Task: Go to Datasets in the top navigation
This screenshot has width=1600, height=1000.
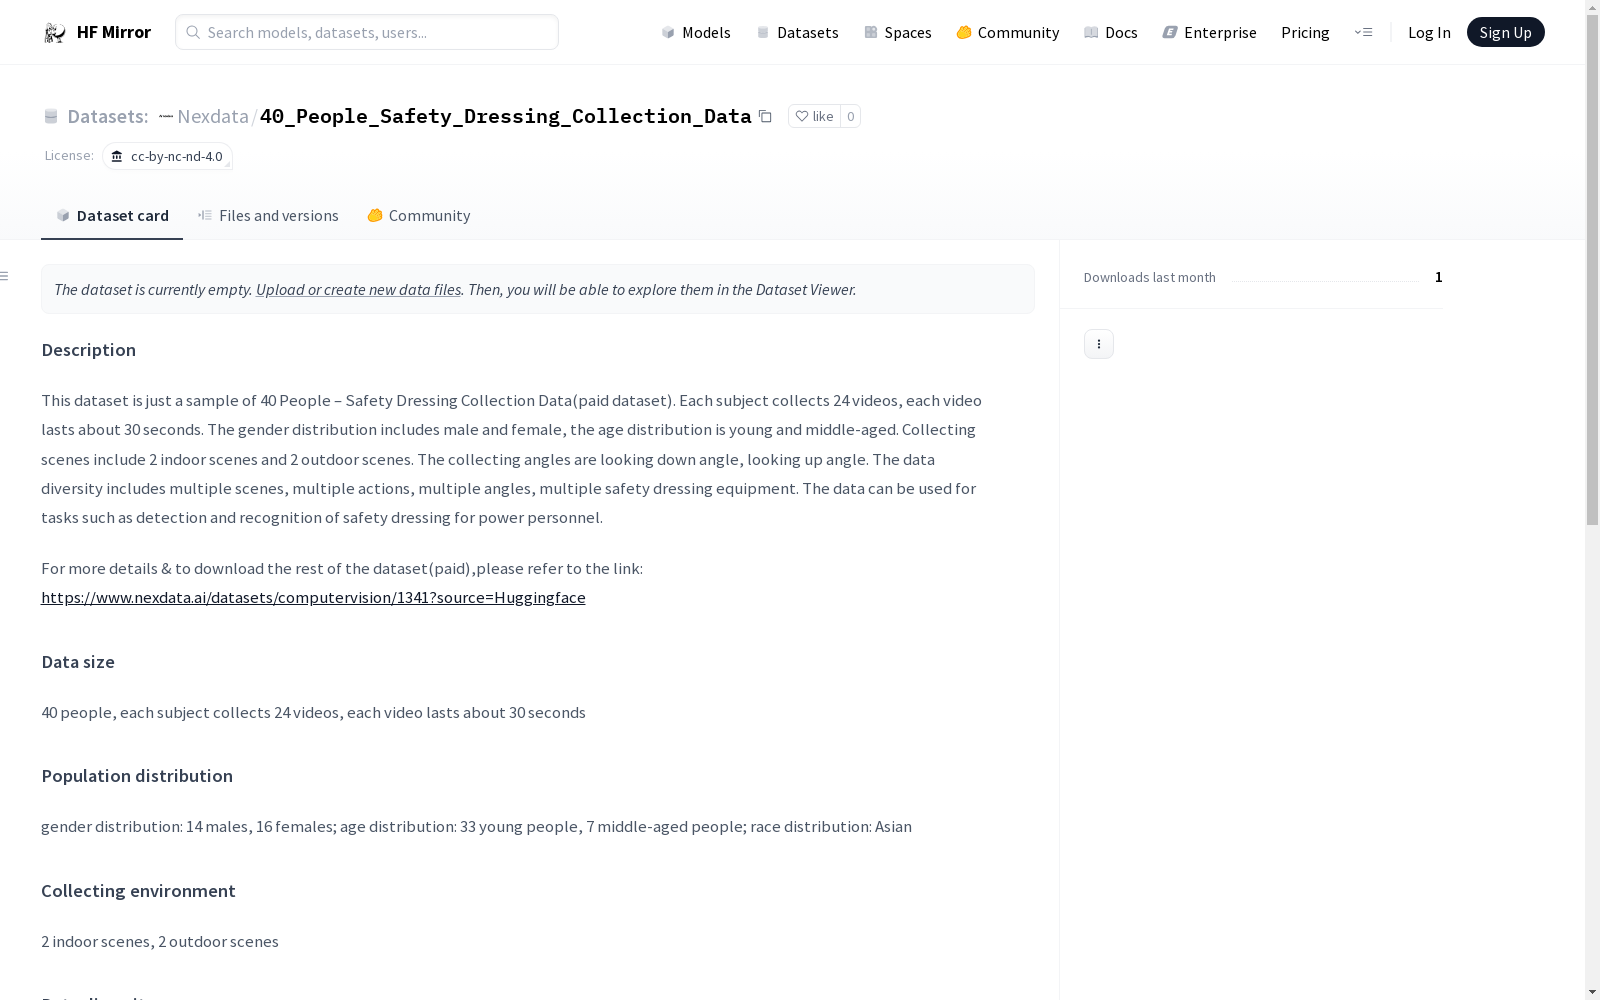Action: 797,32
